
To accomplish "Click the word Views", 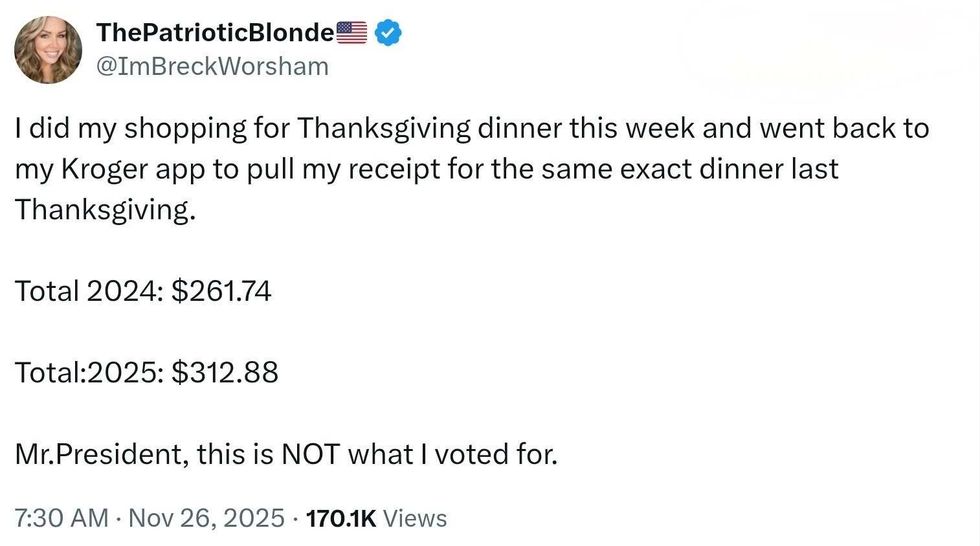I will point(415,518).
